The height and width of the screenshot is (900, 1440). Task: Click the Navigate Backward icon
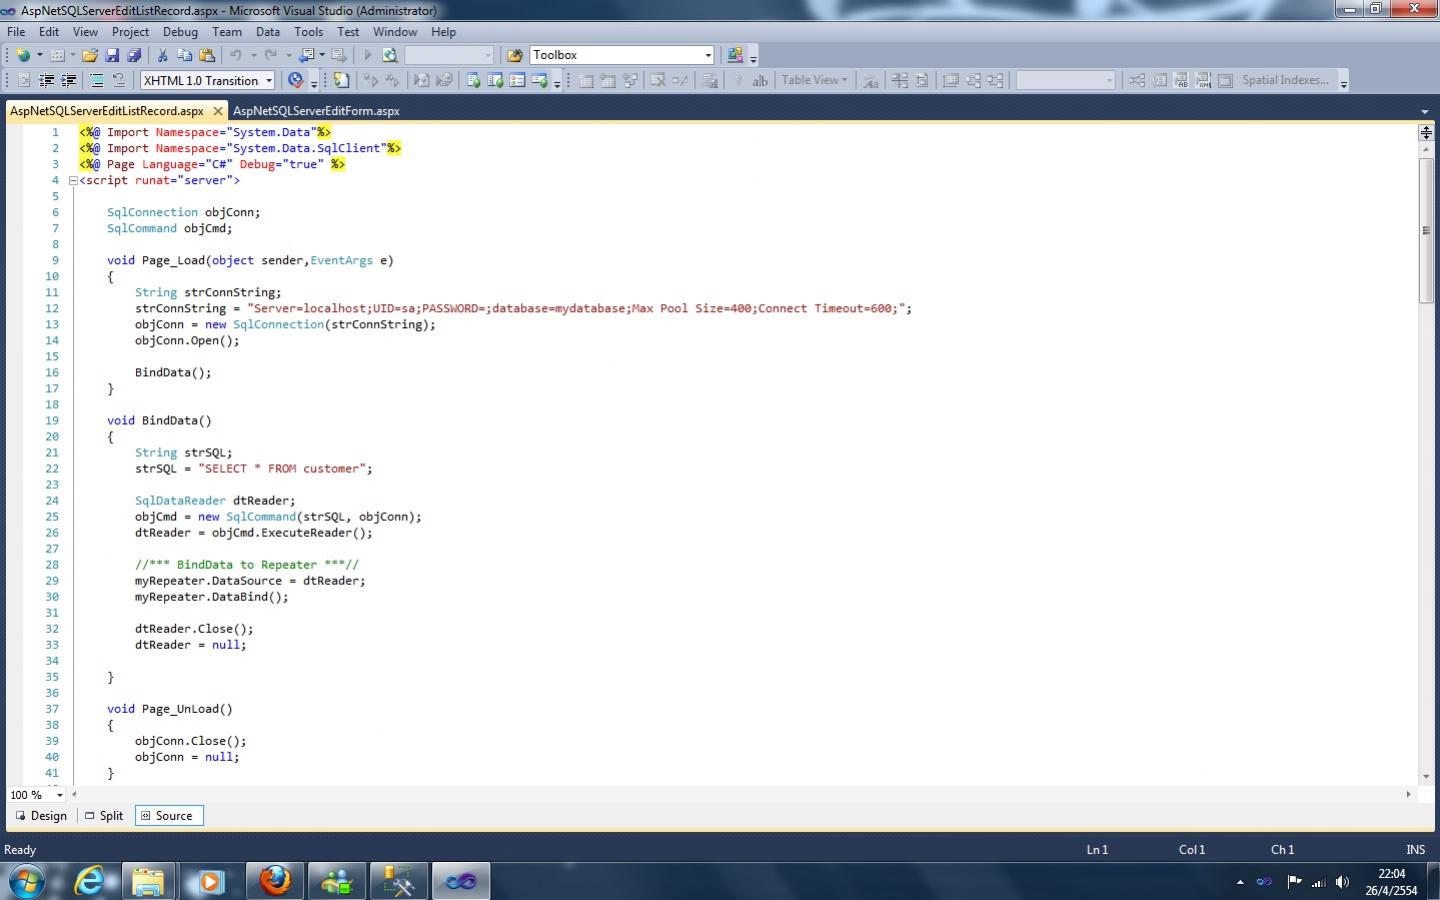[x=306, y=55]
